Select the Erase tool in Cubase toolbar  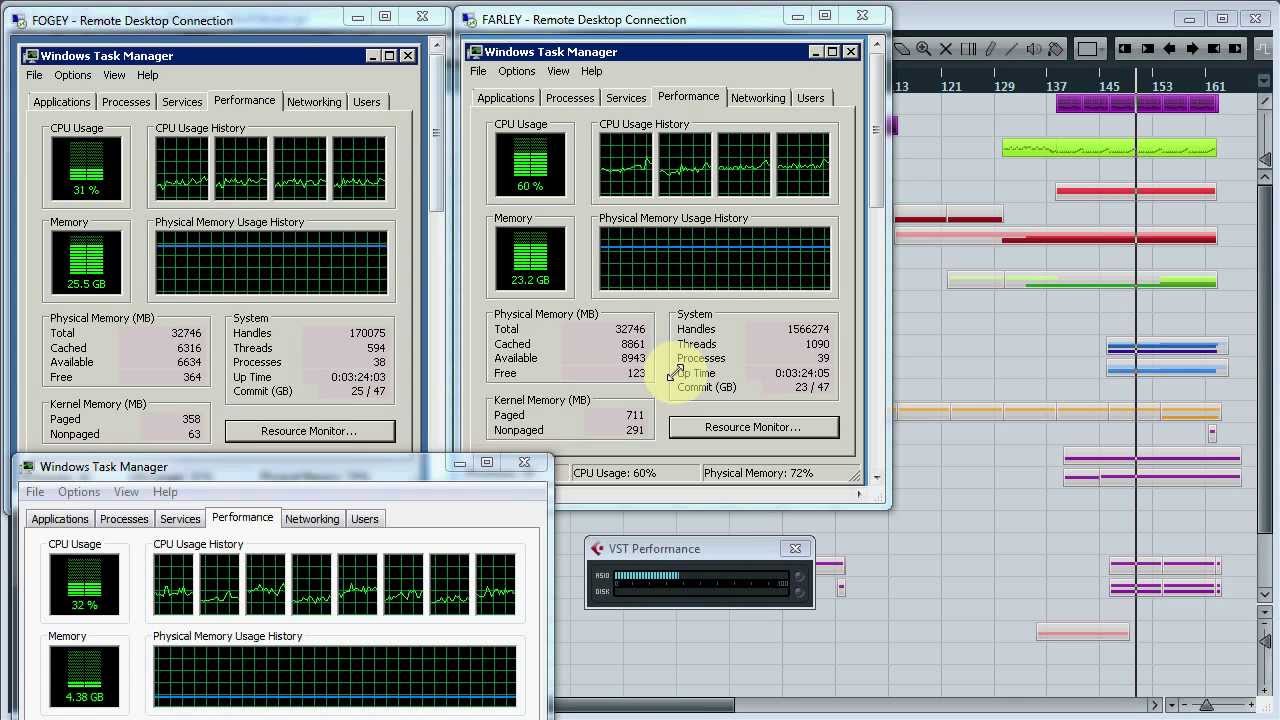tap(902, 49)
